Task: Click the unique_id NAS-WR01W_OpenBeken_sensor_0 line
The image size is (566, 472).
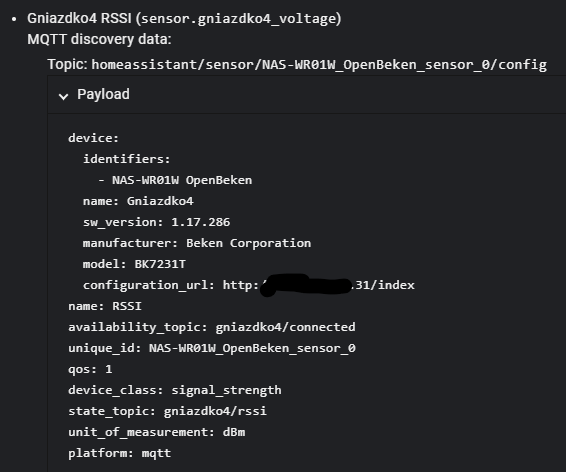Action: [x=212, y=348]
